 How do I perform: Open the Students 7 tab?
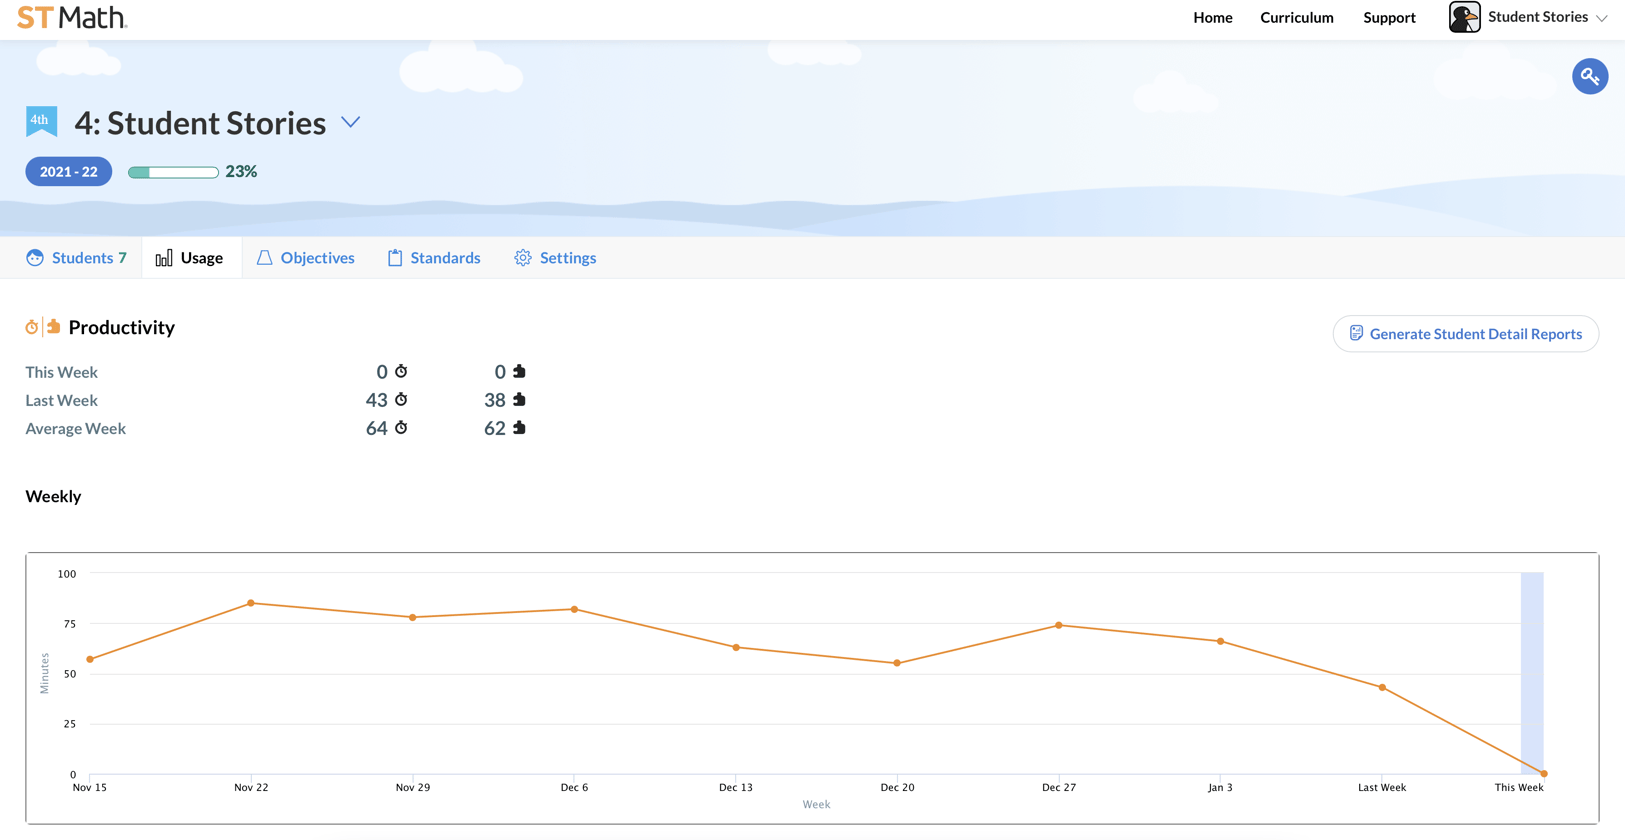(x=77, y=257)
